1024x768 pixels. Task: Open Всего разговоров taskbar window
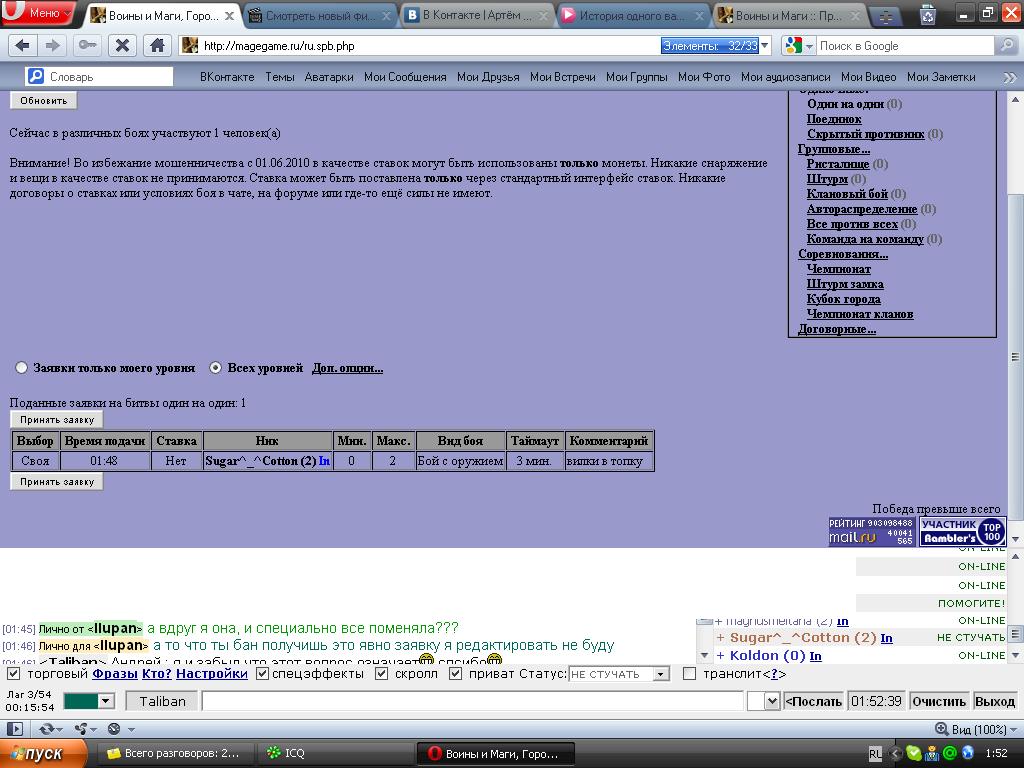click(174, 754)
